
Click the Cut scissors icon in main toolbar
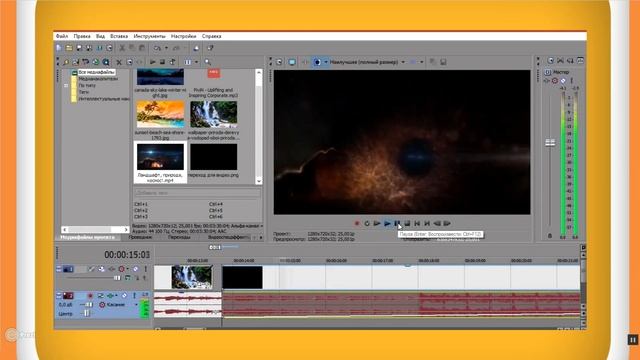tap(122, 48)
